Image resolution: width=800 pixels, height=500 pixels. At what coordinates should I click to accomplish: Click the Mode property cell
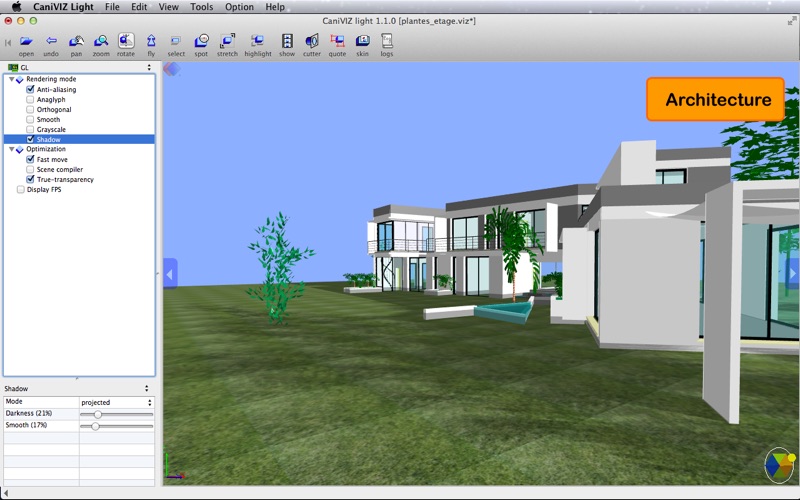coord(41,402)
